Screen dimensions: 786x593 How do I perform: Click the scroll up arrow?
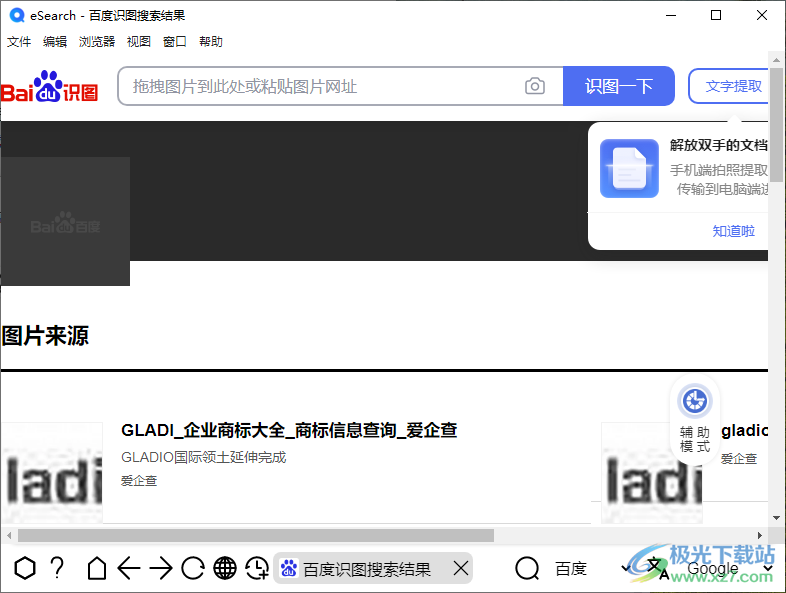point(776,60)
